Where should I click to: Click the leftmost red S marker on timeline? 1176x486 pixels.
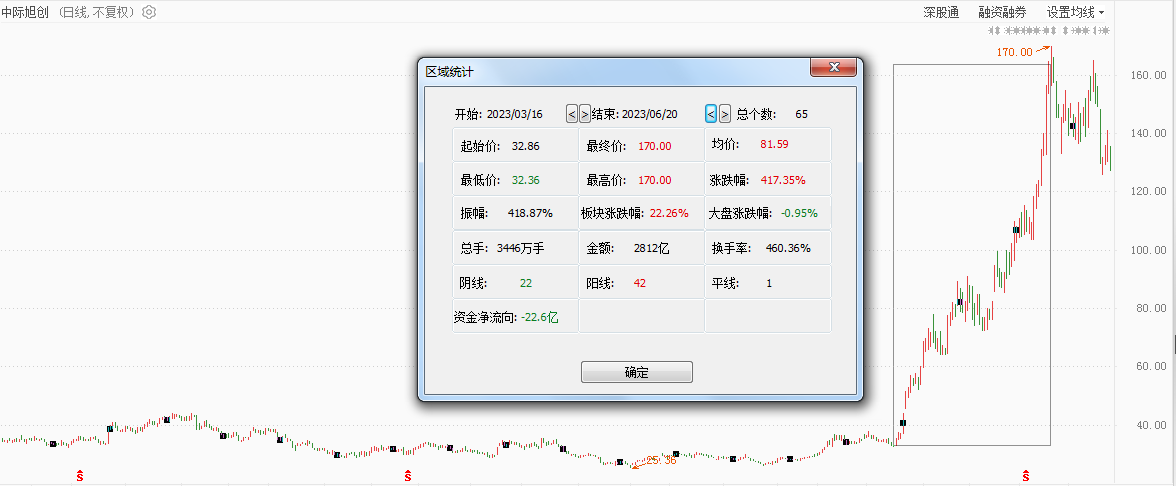pyautogui.click(x=80, y=472)
